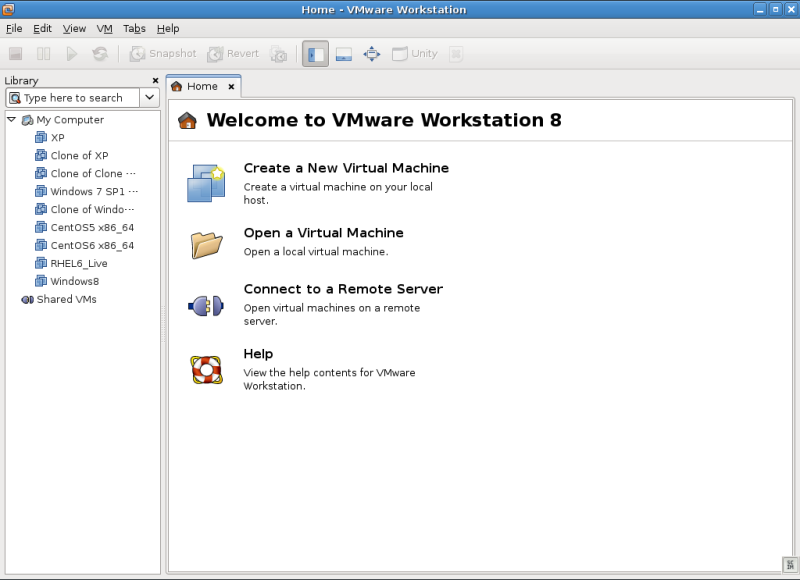Take a Snapshot of the virtual machine
The width and height of the screenshot is (800, 580).
click(x=162, y=53)
